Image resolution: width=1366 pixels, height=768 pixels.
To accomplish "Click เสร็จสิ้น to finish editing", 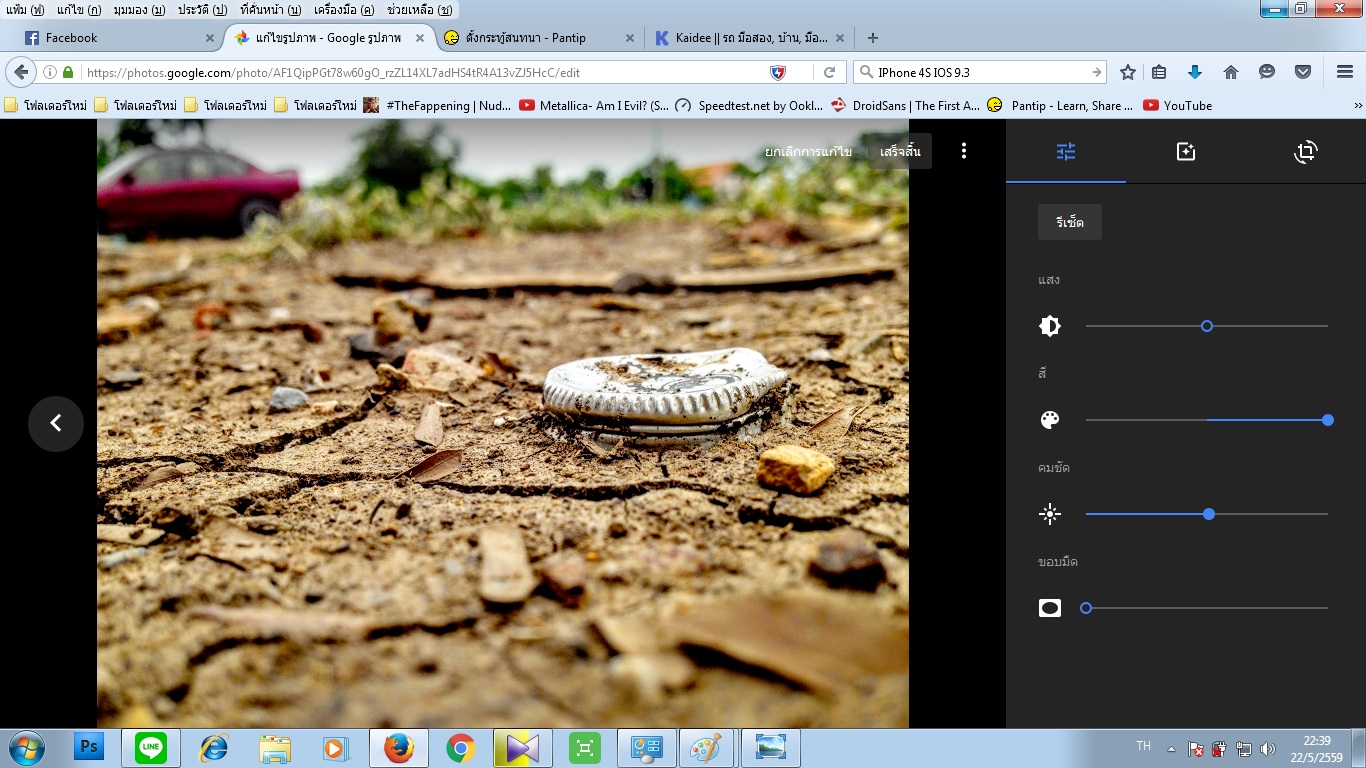I will [900, 151].
